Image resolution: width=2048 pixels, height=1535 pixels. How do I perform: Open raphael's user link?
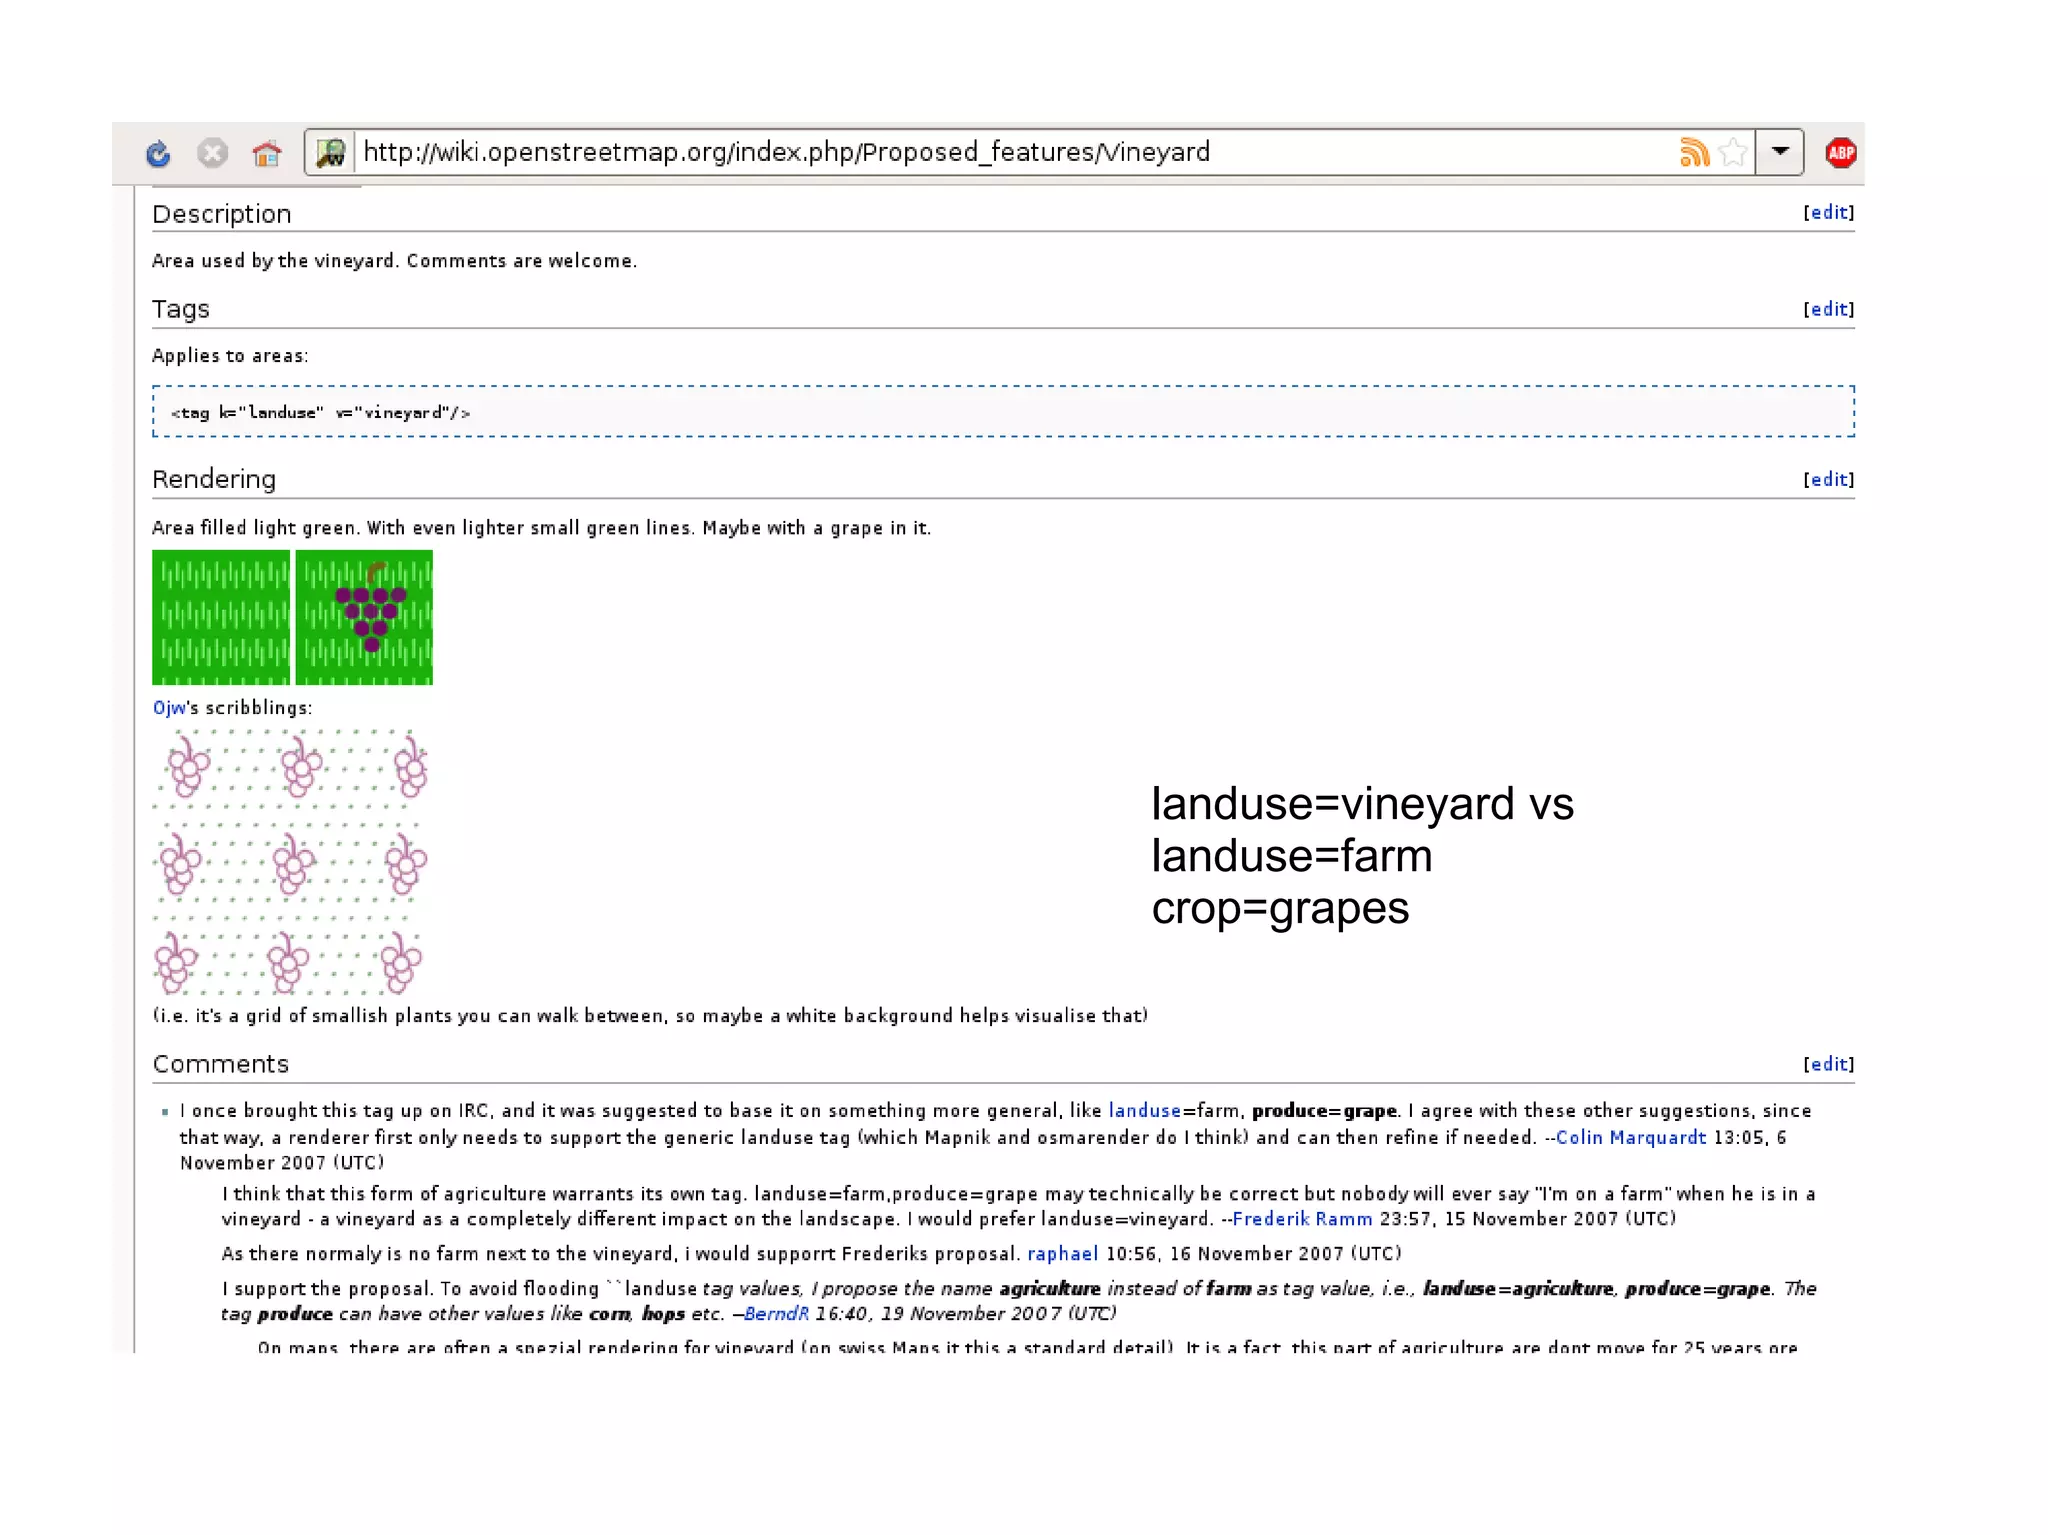1062,1254
